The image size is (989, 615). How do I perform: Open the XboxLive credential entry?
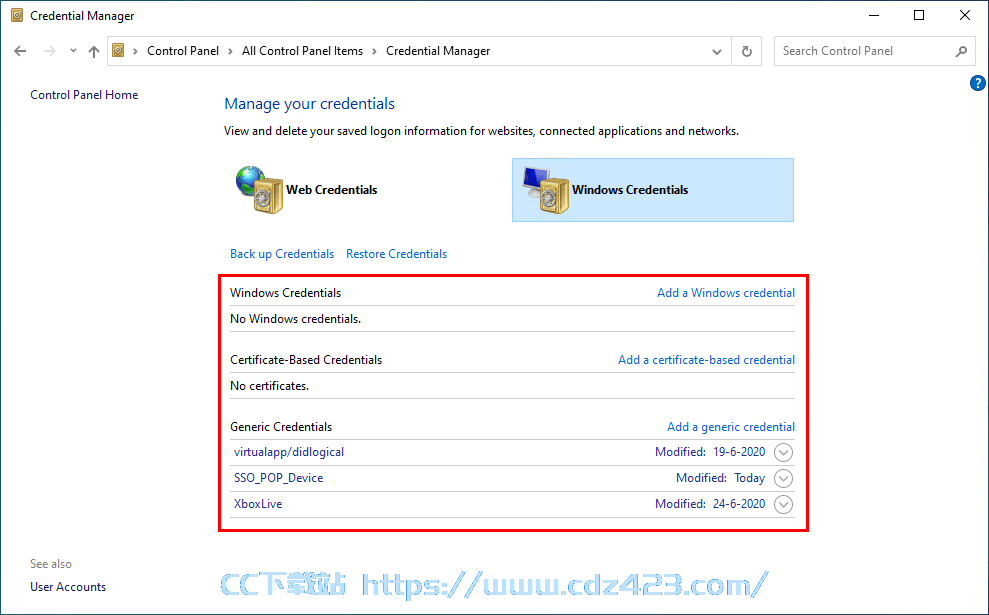tap(258, 504)
